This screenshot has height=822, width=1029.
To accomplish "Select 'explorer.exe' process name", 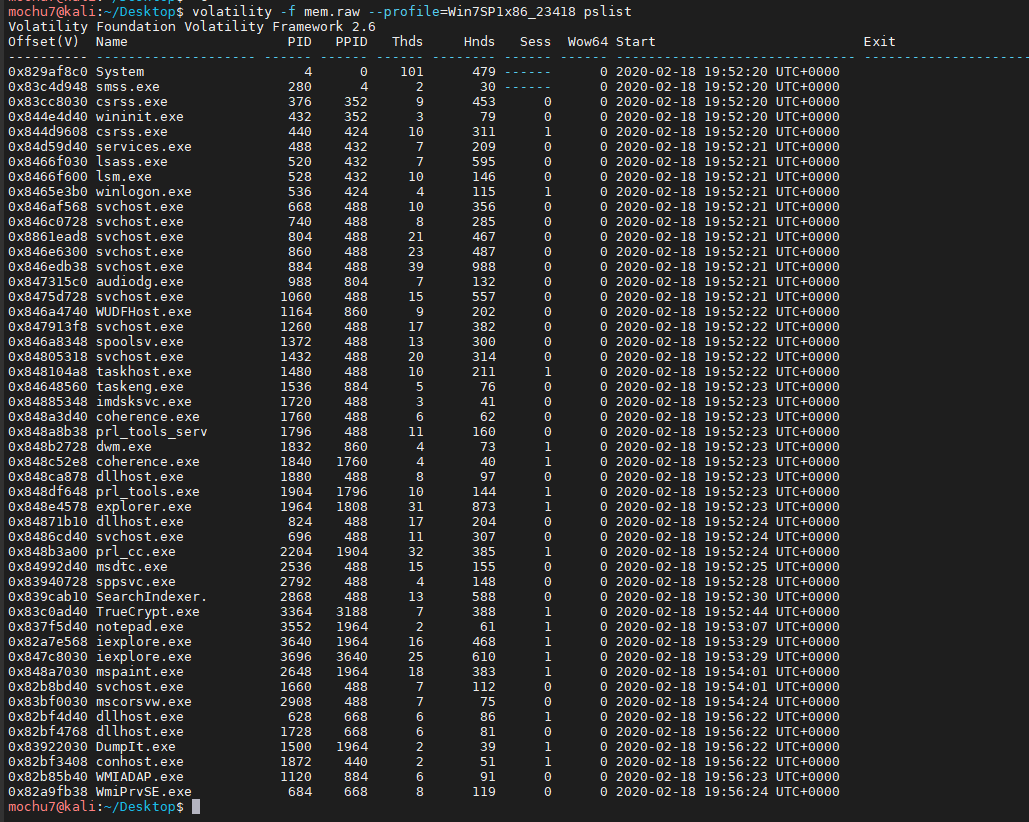I will 144,506.
